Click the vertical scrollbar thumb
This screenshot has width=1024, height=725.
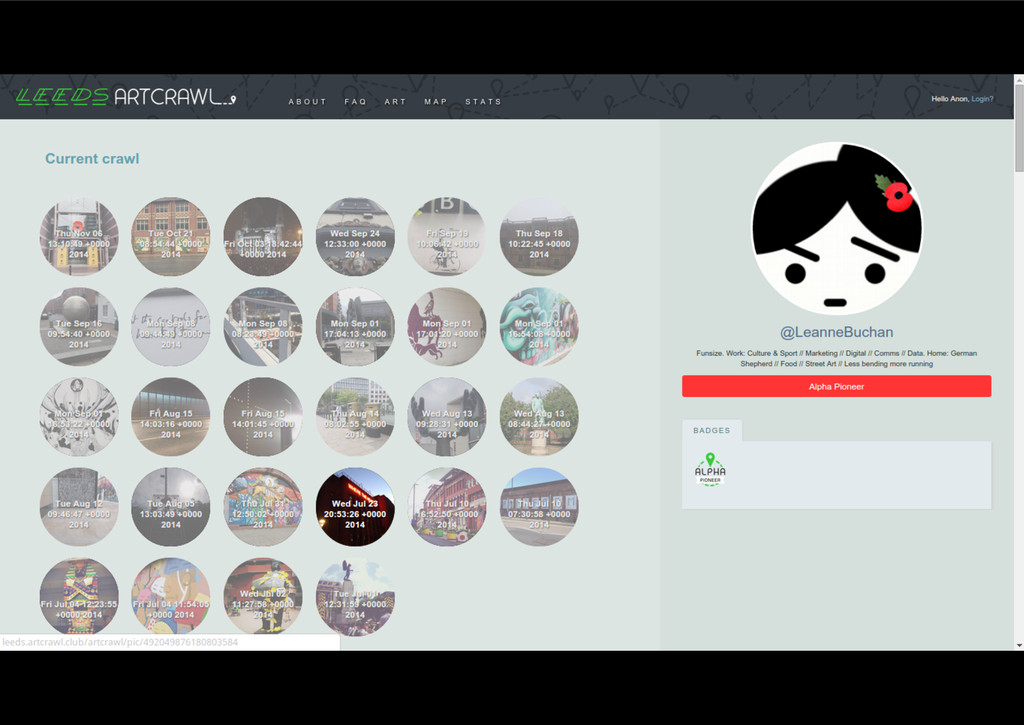1019,127
